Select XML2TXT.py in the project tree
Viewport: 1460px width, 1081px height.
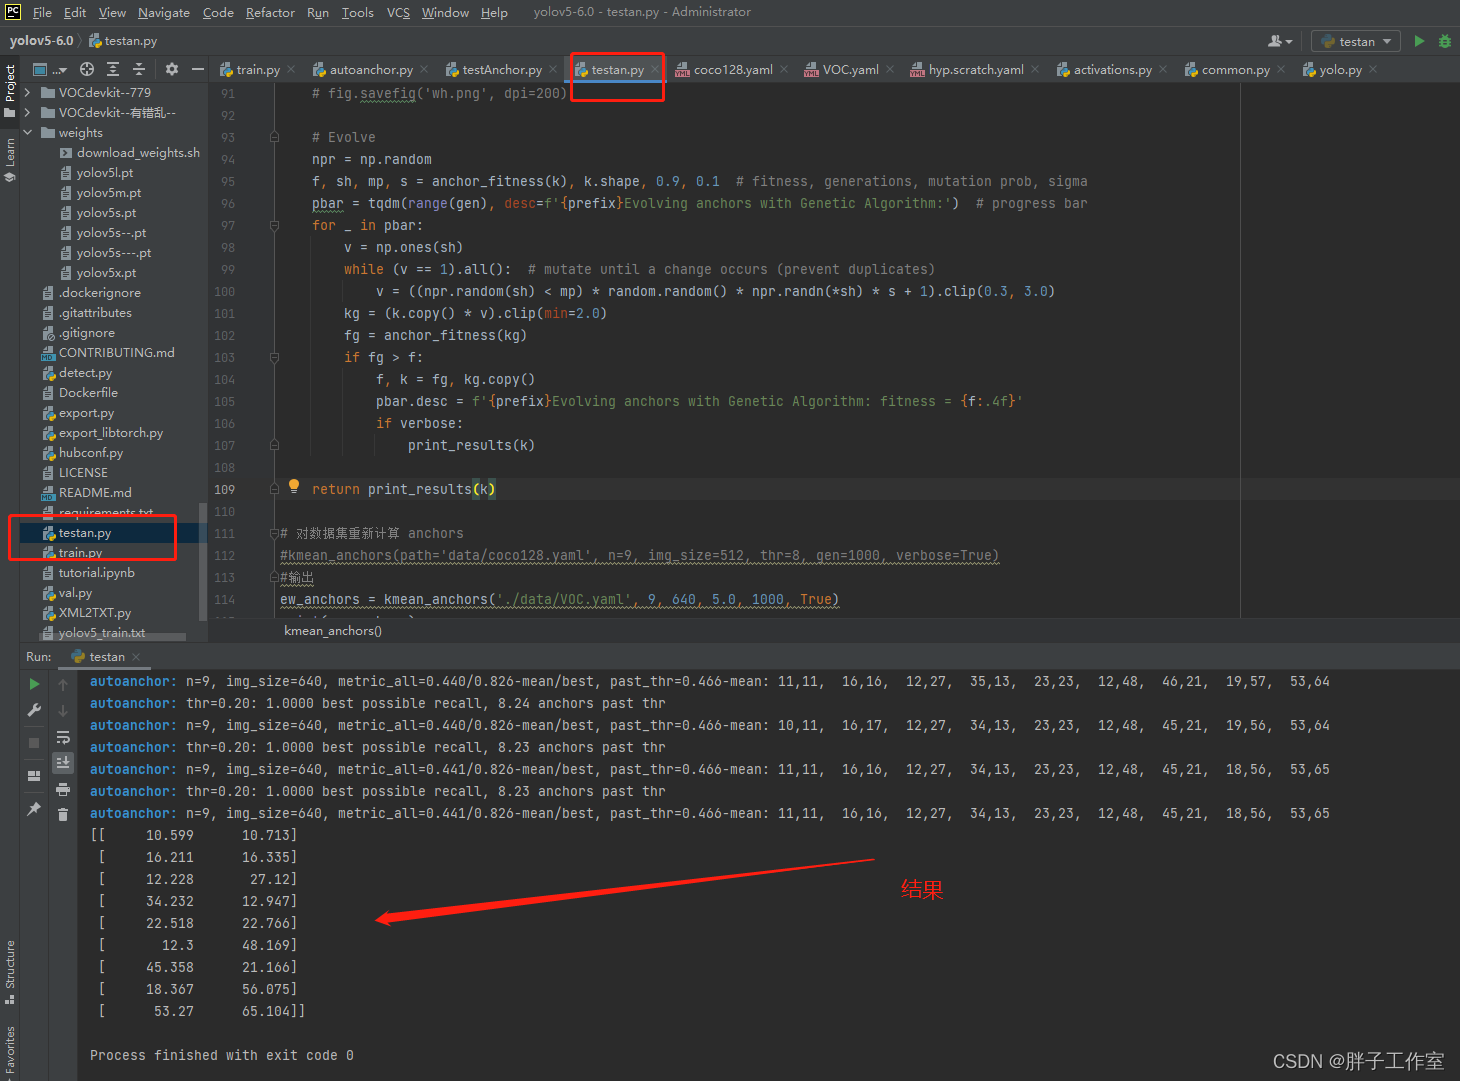tap(94, 613)
